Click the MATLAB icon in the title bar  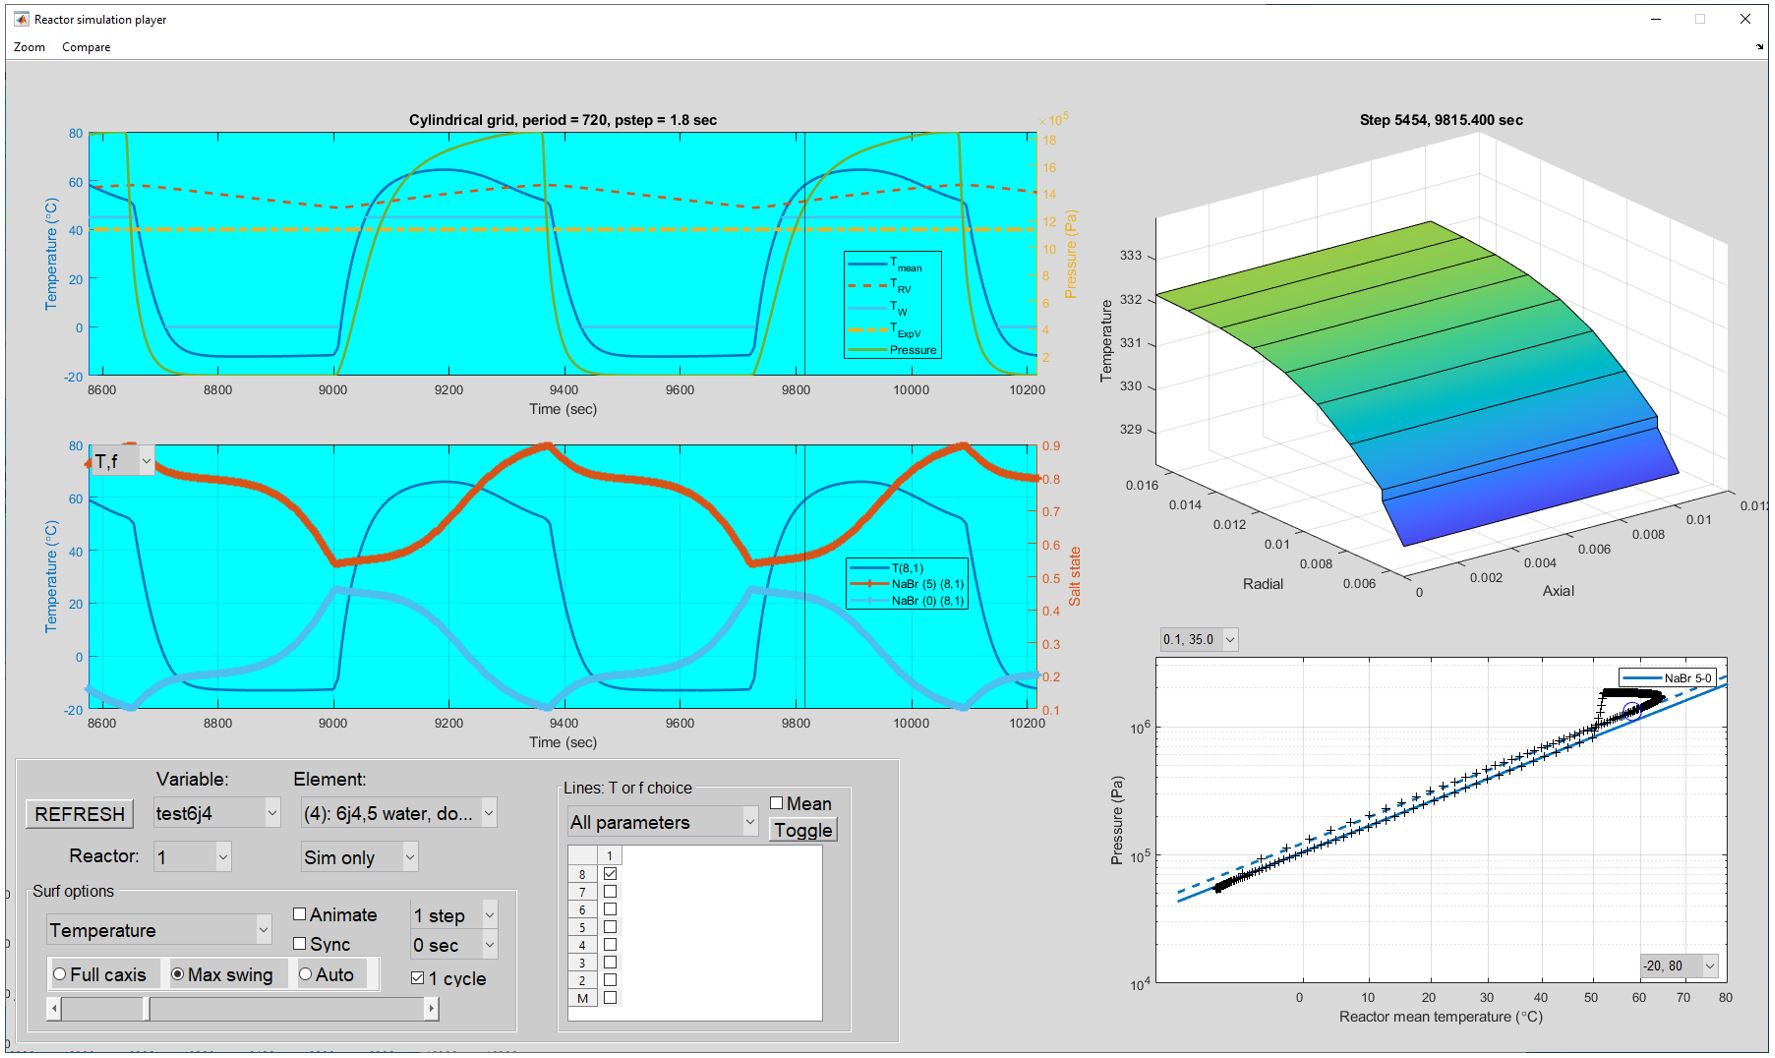21,19
